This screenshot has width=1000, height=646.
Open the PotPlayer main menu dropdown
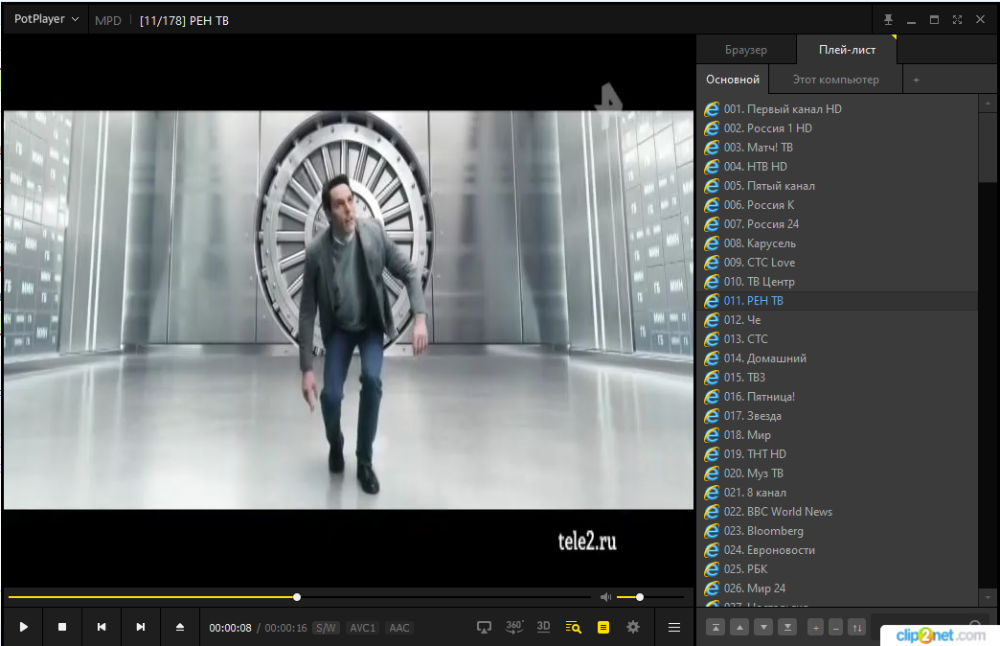[x=46, y=19]
